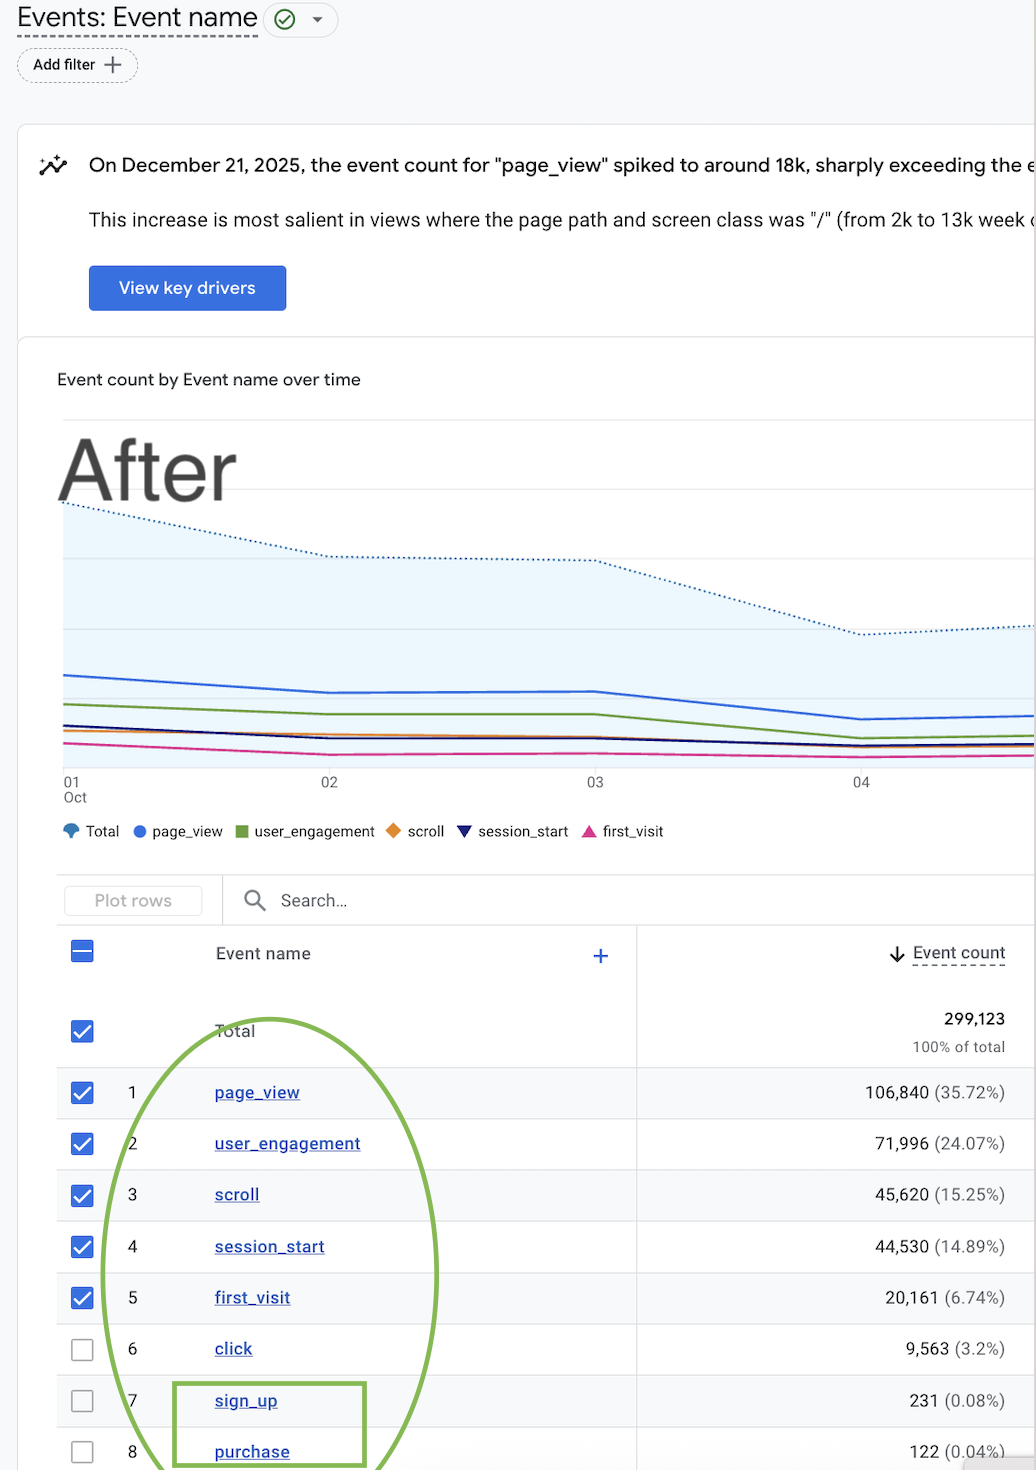The height and width of the screenshot is (1470, 1036).
Task: Uncheck the session_start row checkbox
Action: (x=83, y=1247)
